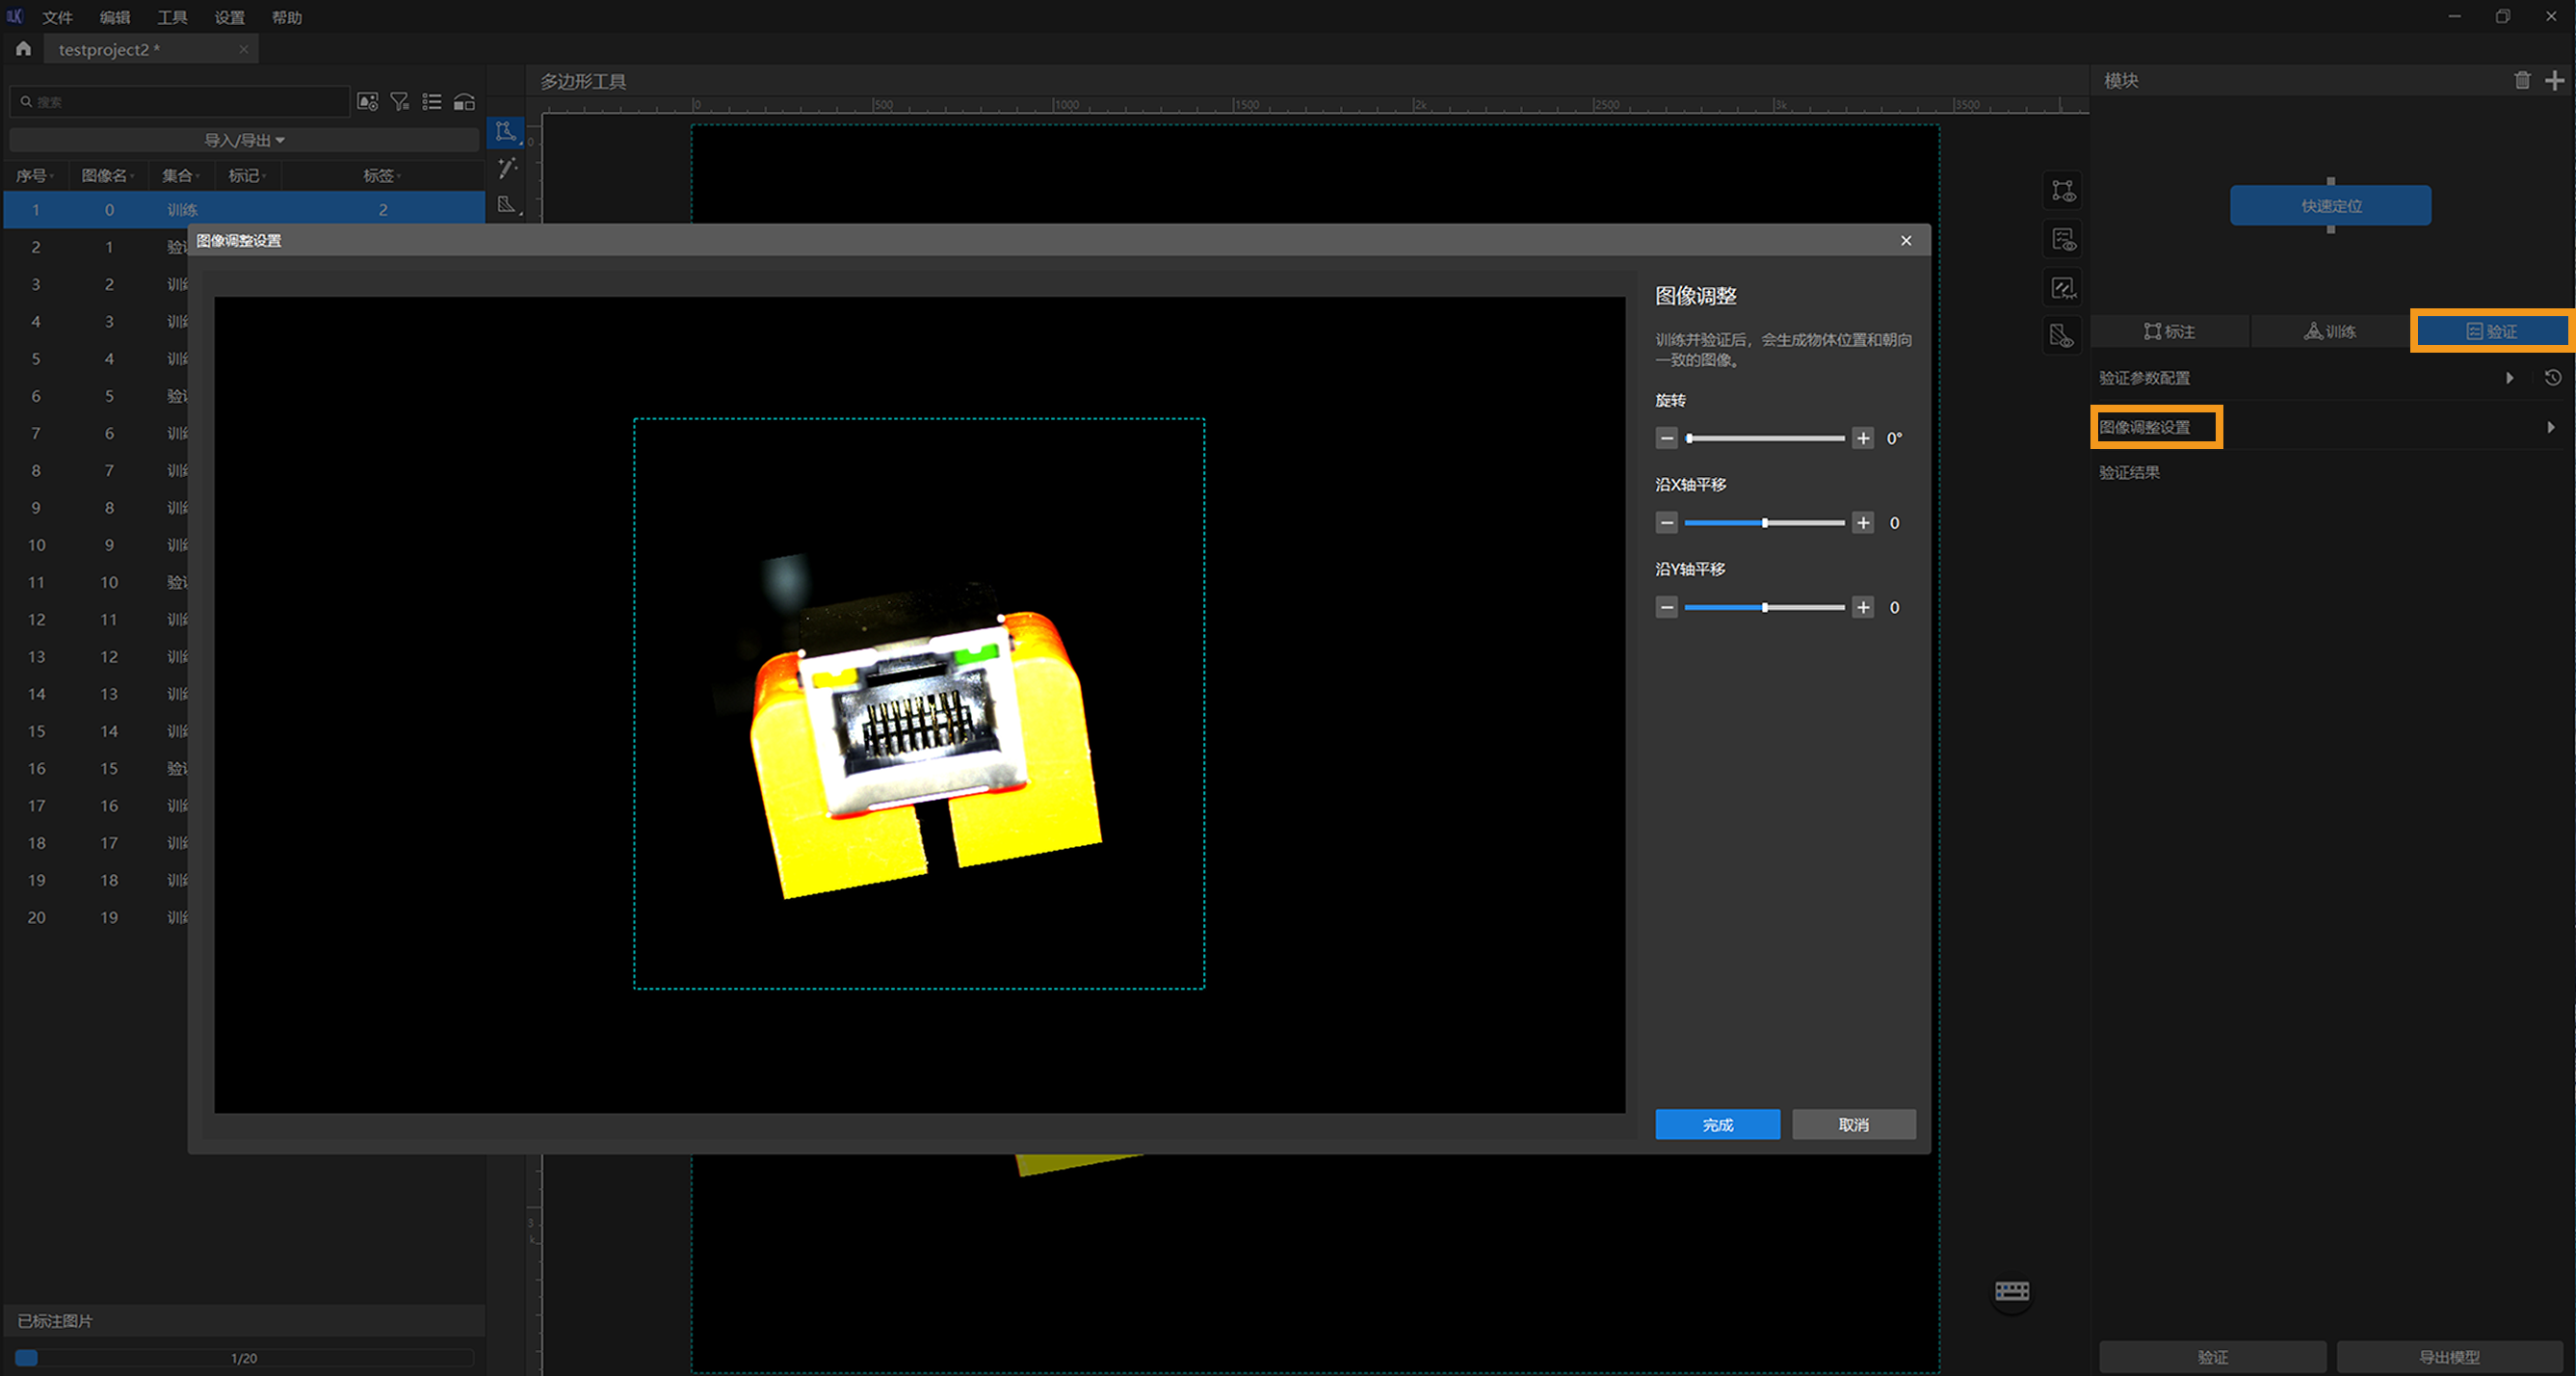The image size is (2576, 1376).
Task: Toggle annotation visibility eye icon
Action: (x=2063, y=190)
